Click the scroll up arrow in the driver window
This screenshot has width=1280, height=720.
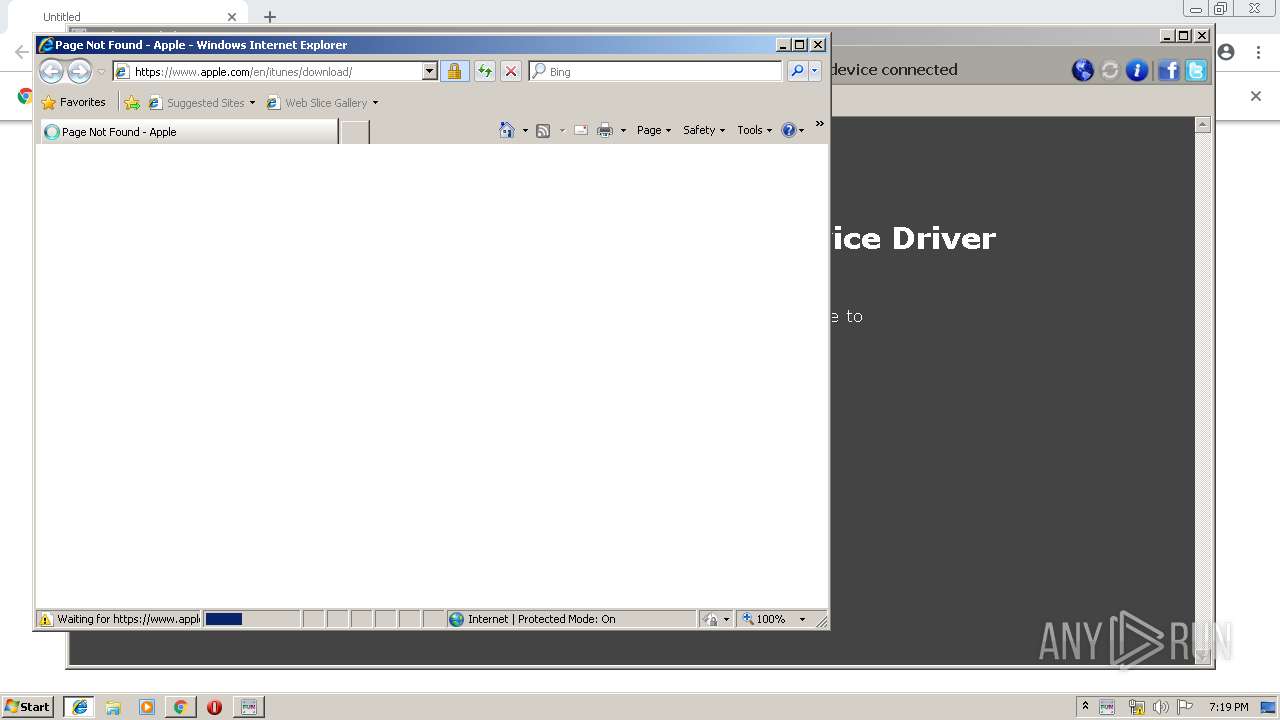pos(1203,125)
